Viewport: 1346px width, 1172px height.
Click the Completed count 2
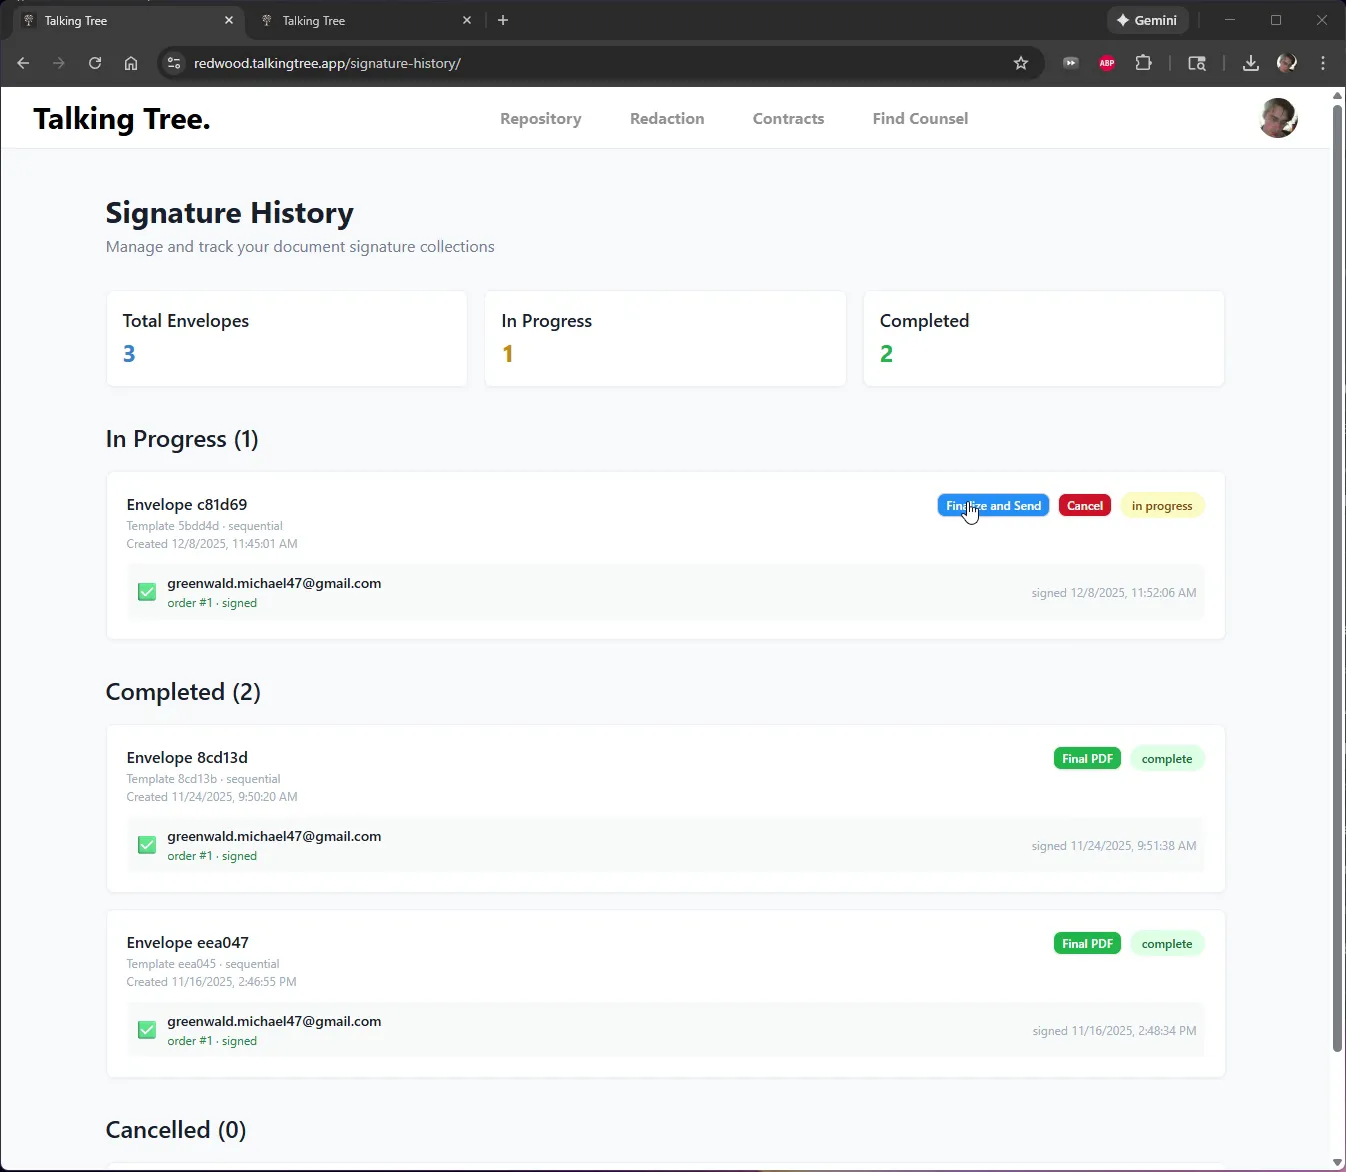point(886,354)
